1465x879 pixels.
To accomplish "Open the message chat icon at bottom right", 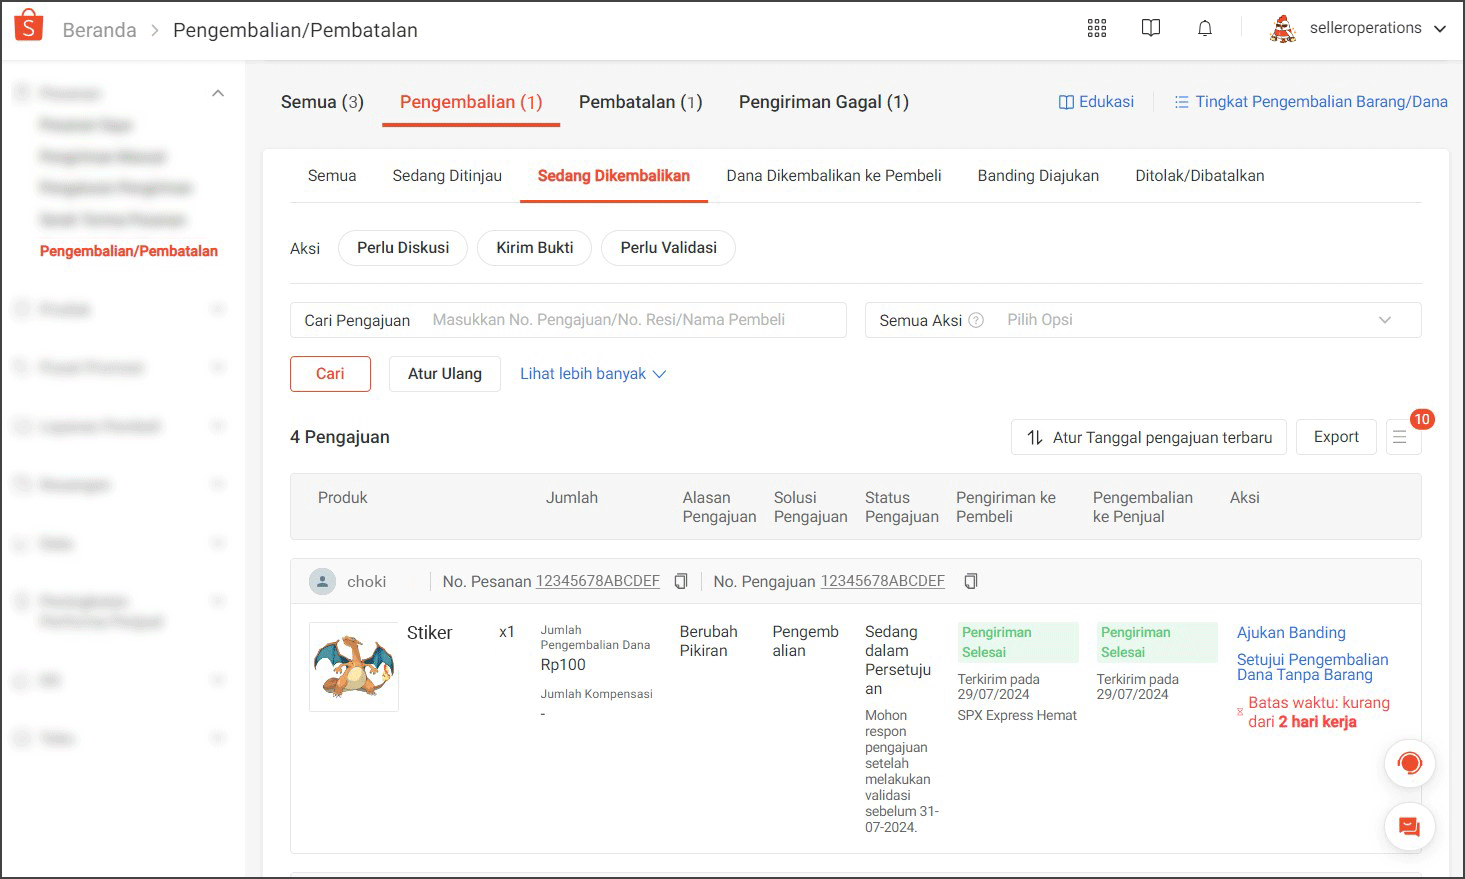I will [x=1409, y=827].
